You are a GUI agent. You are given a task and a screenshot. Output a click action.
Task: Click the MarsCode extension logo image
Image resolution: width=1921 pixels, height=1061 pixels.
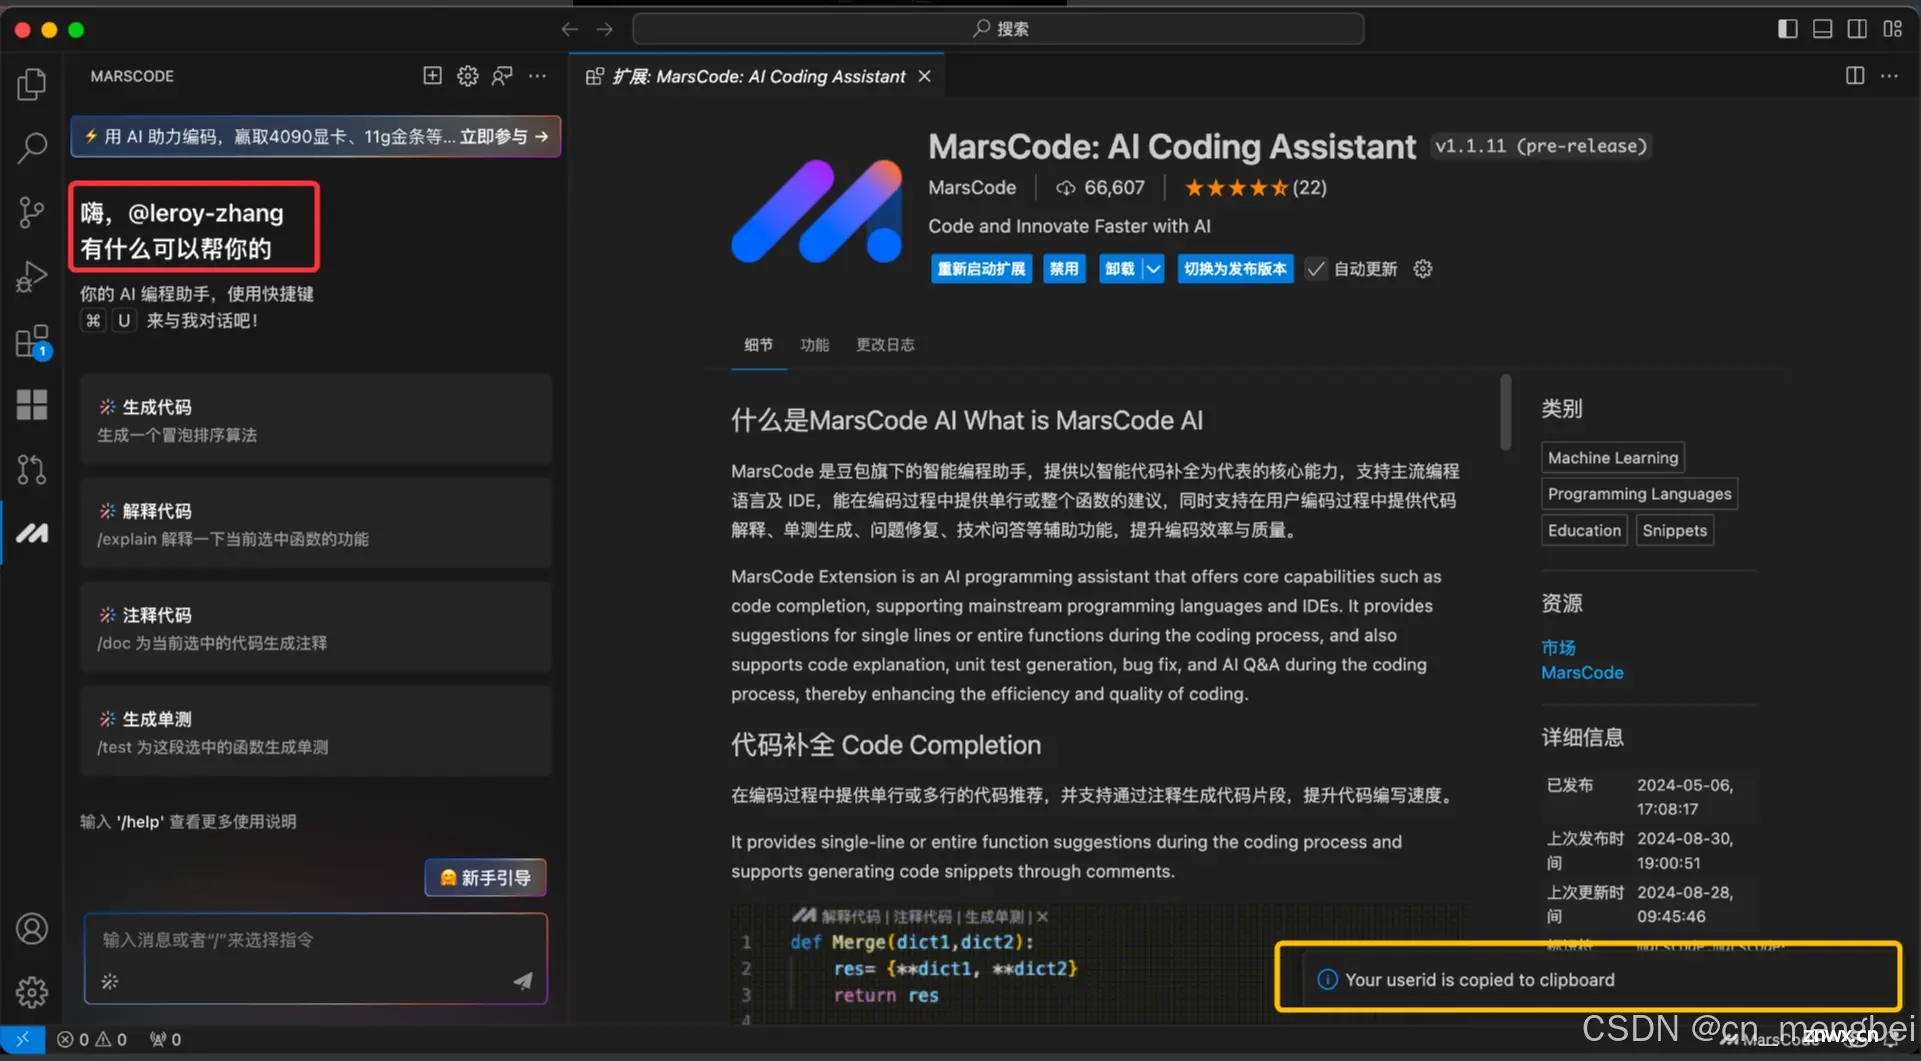(x=817, y=211)
